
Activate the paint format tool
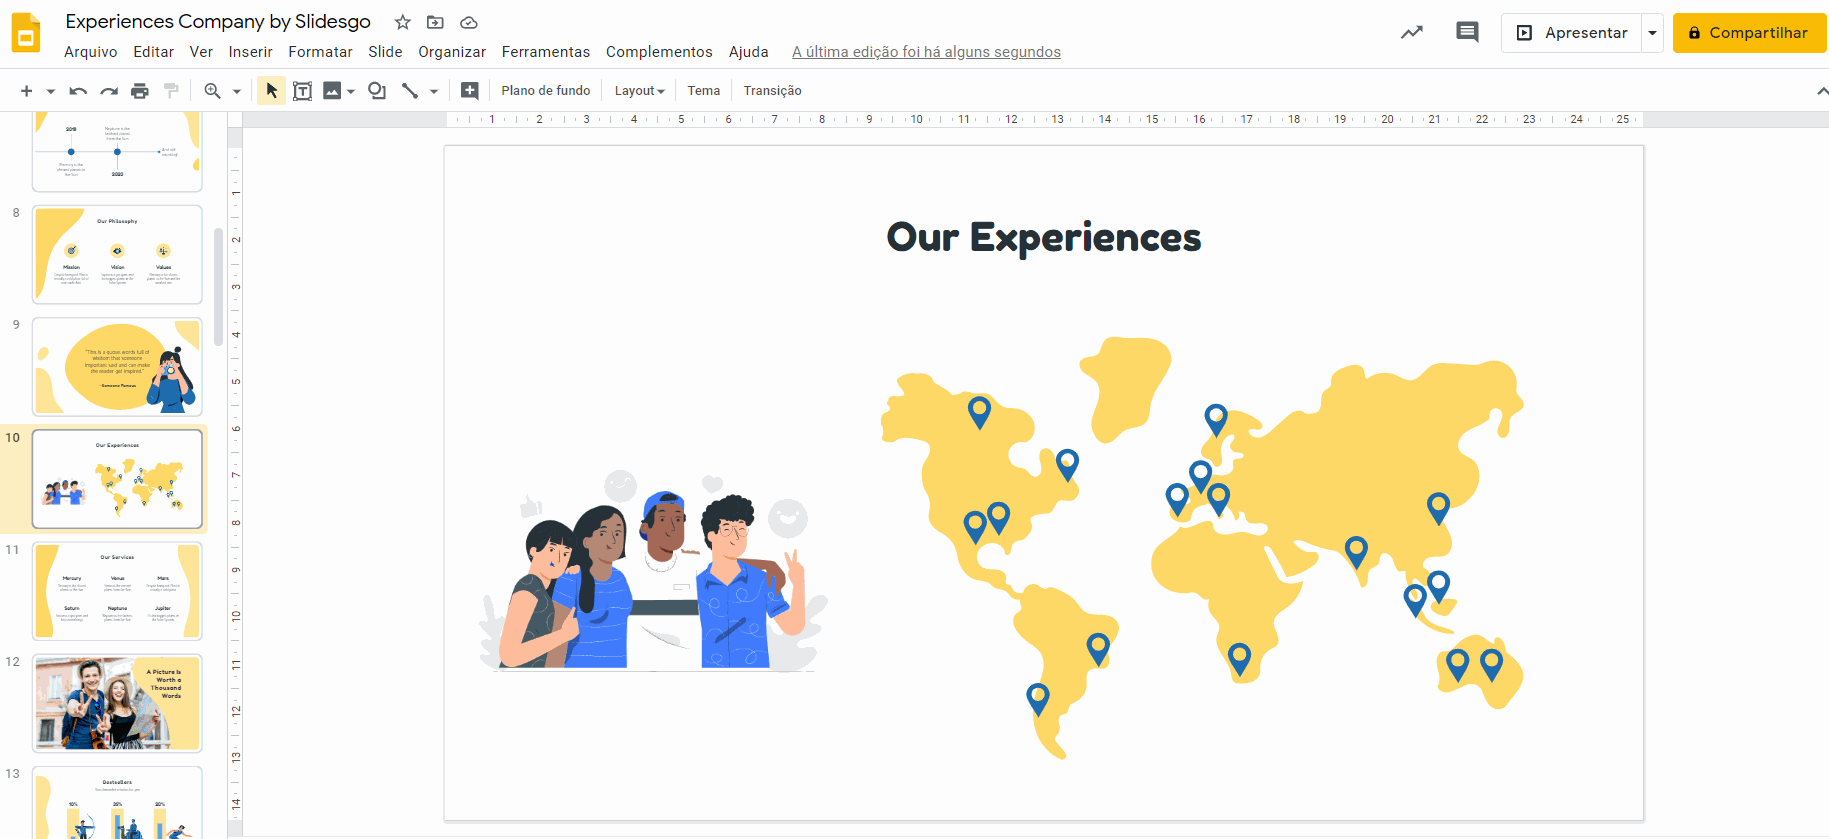coord(171,91)
